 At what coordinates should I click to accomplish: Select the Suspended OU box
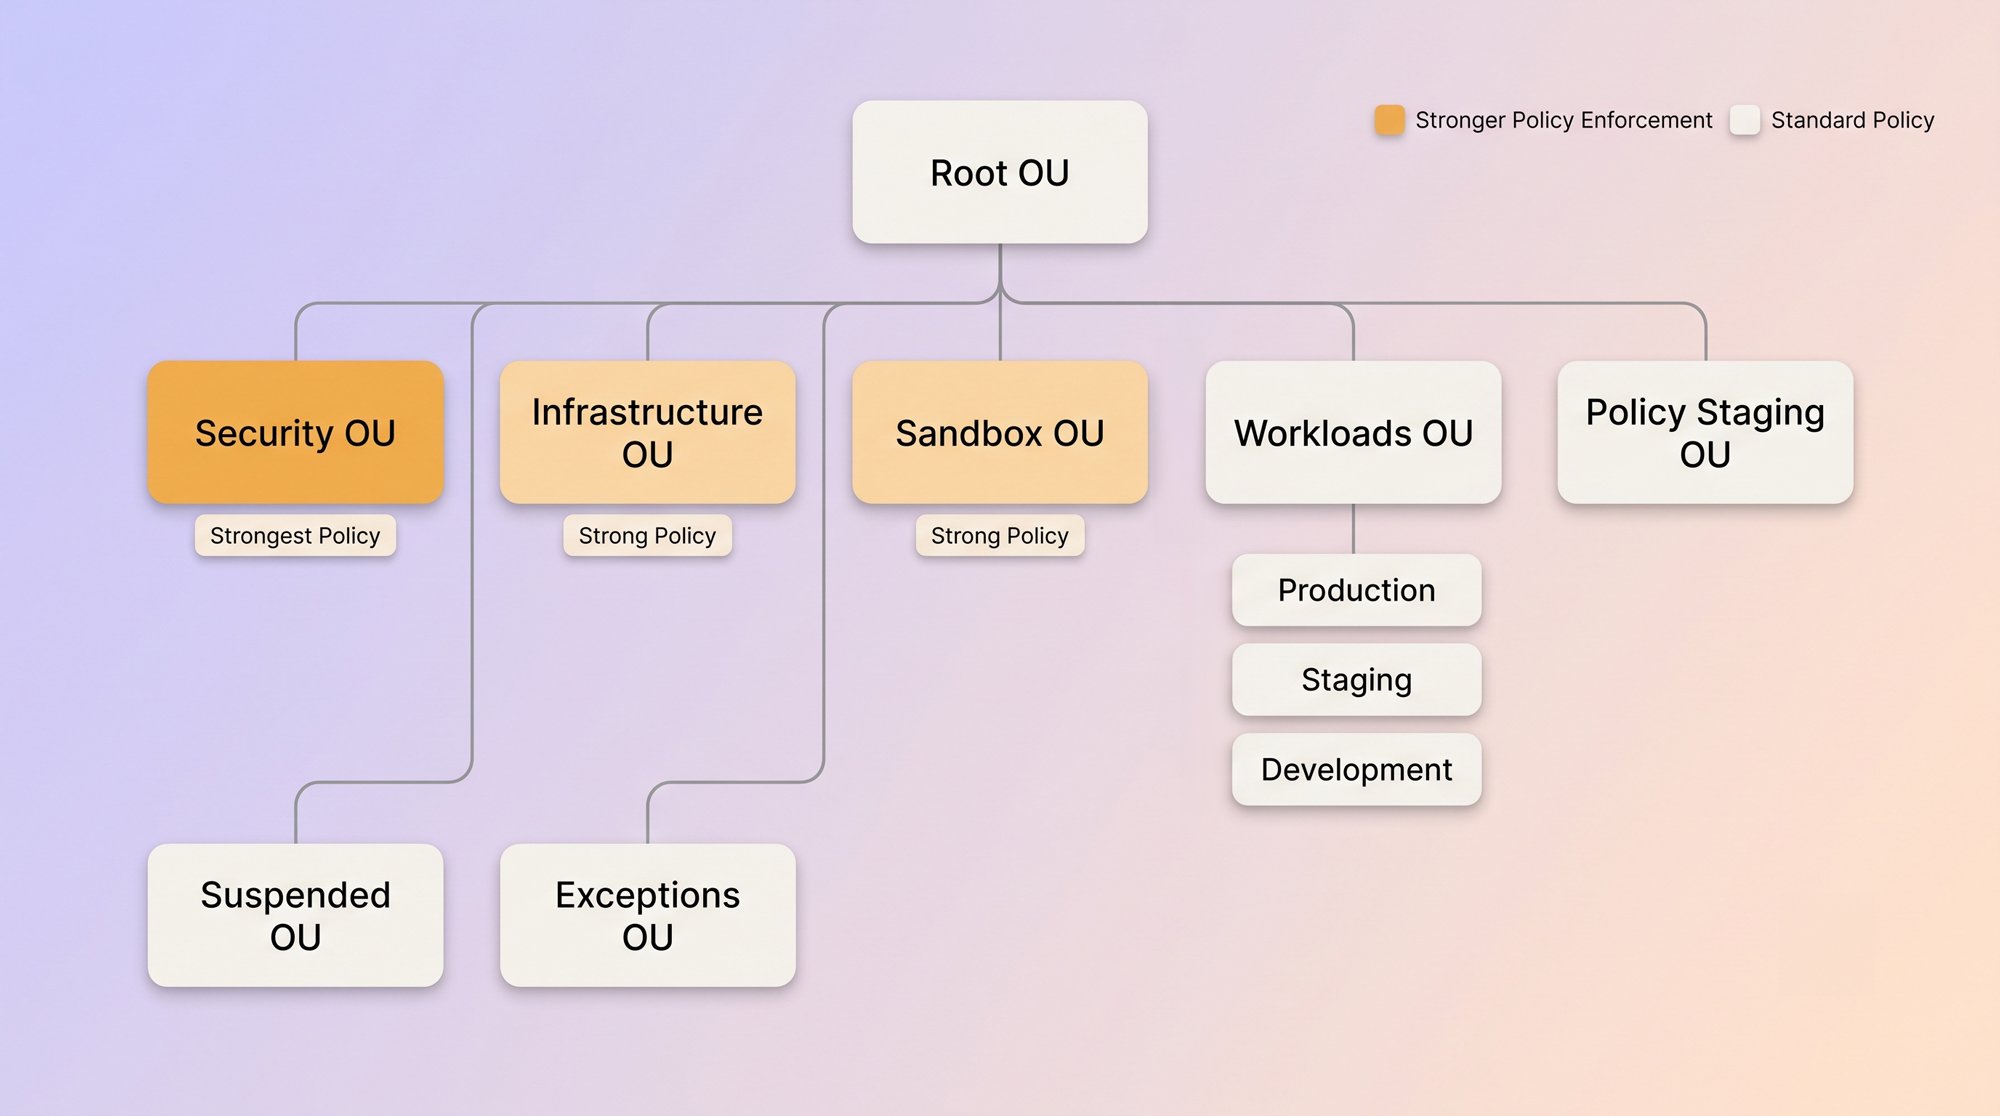click(x=295, y=915)
